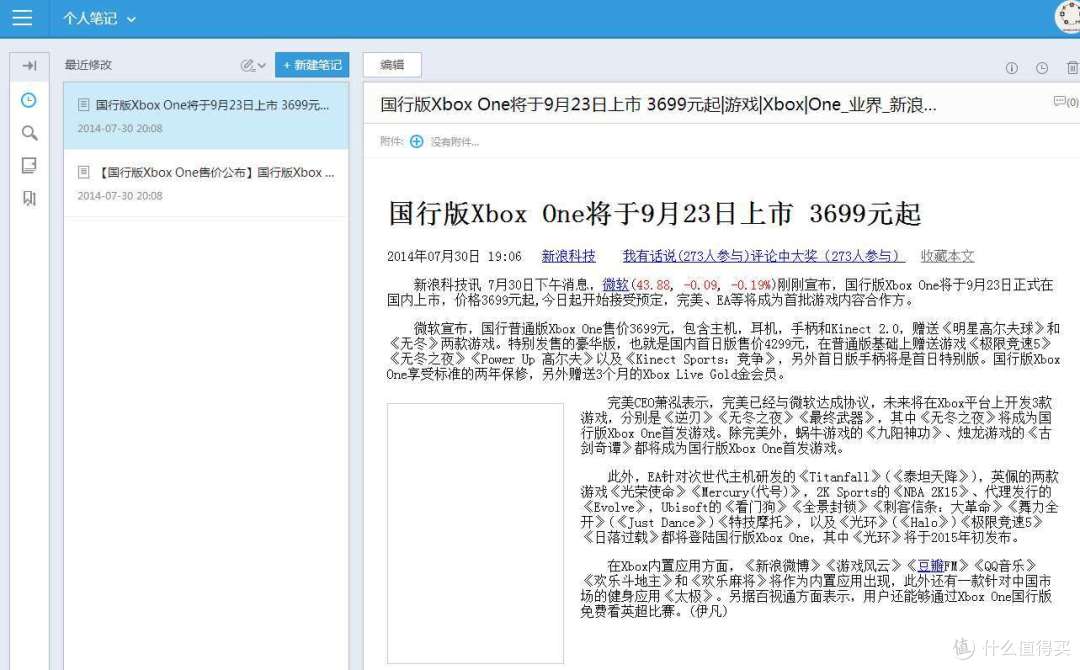Open the user avatar profile
This screenshot has height=670, width=1080.
tap(1068, 17)
